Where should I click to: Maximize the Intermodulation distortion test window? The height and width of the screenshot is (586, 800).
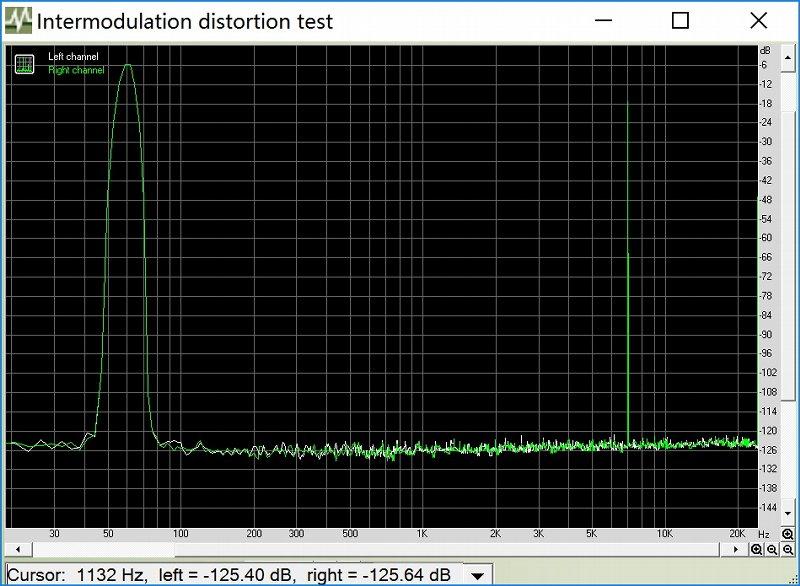tap(680, 20)
